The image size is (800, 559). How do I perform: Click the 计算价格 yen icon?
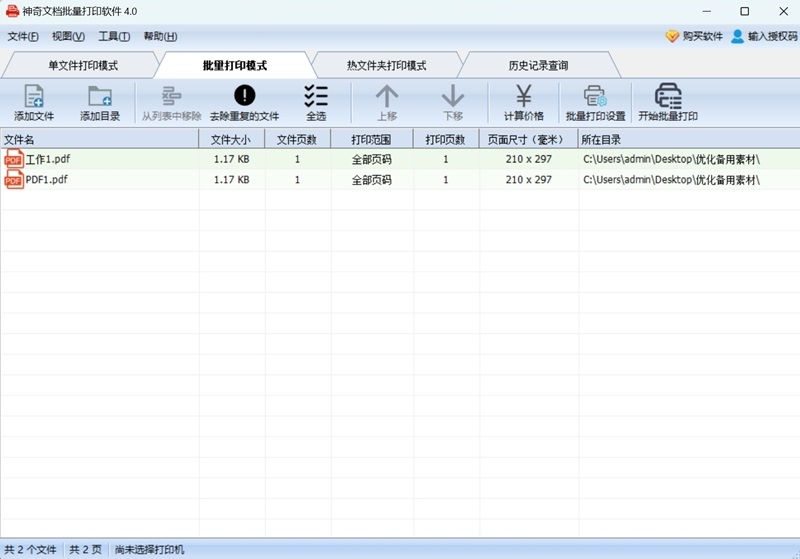pyautogui.click(x=523, y=96)
